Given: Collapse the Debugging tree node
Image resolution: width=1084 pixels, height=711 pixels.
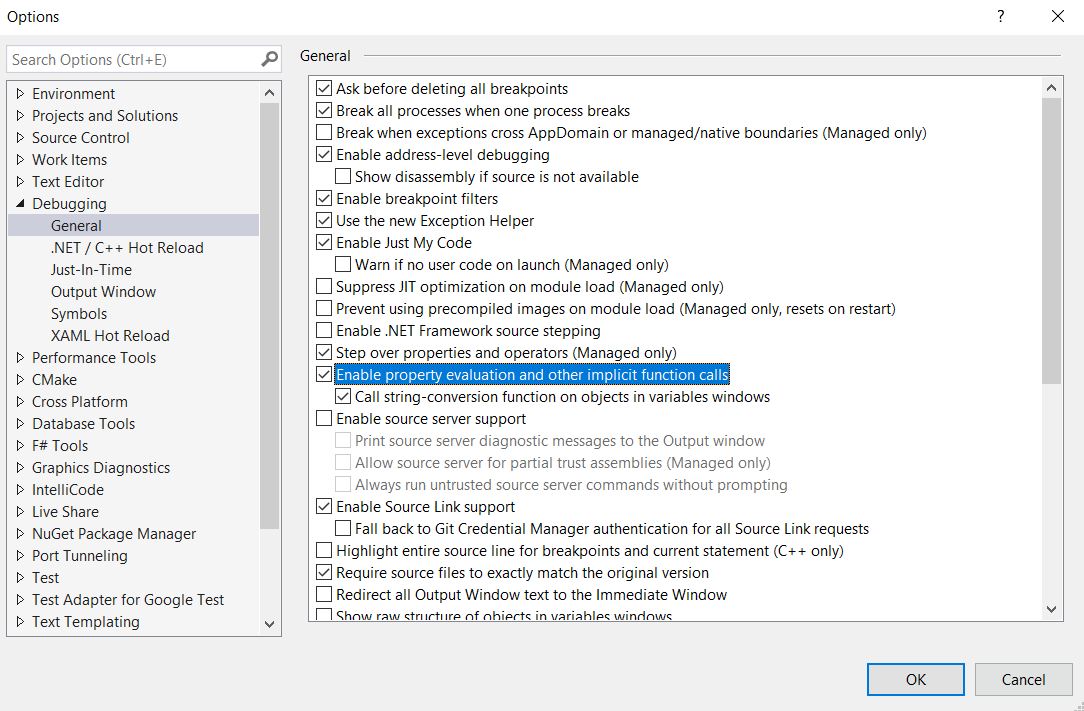Looking at the screenshot, I should (20, 204).
